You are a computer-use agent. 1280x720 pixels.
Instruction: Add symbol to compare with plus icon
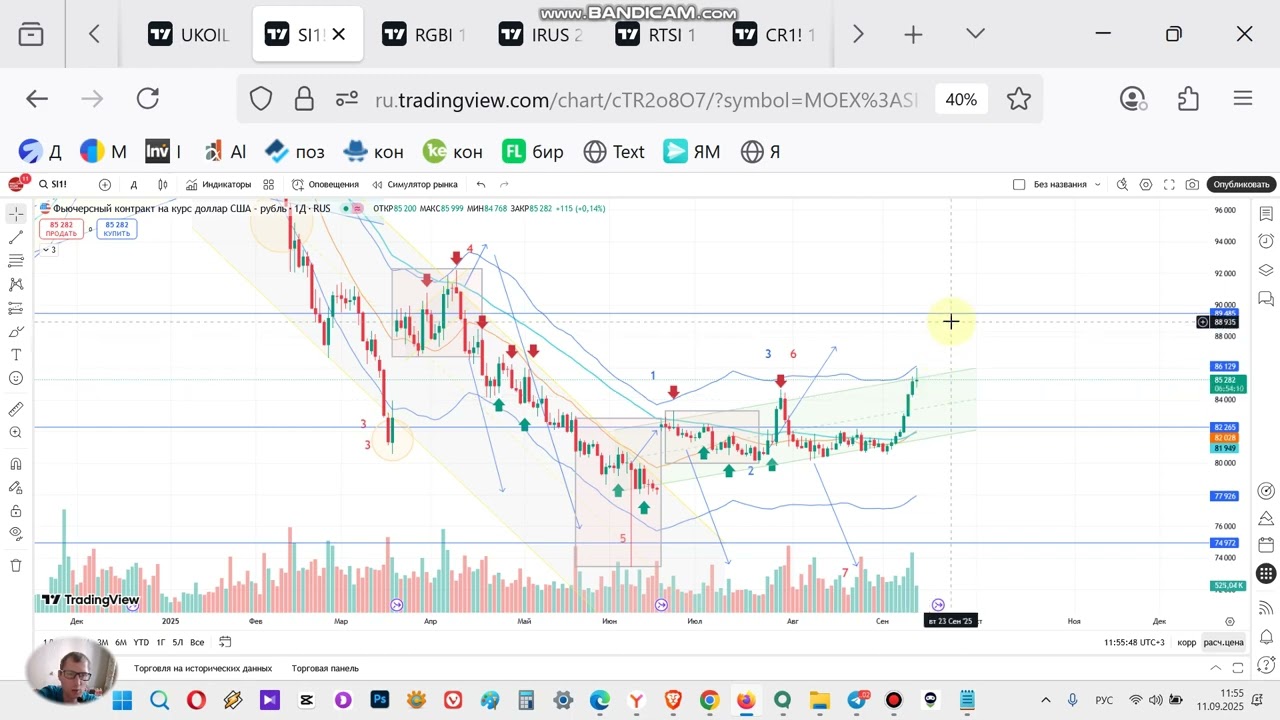(x=105, y=184)
